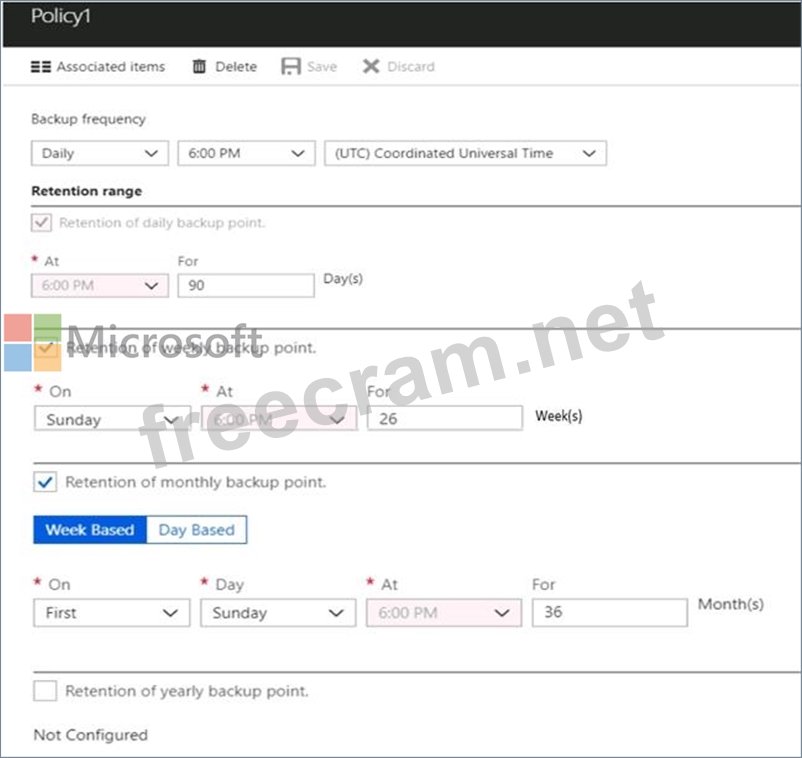Toggle Retention of daily backup point checkbox
Screen dimensions: 802x758
[x=43, y=223]
